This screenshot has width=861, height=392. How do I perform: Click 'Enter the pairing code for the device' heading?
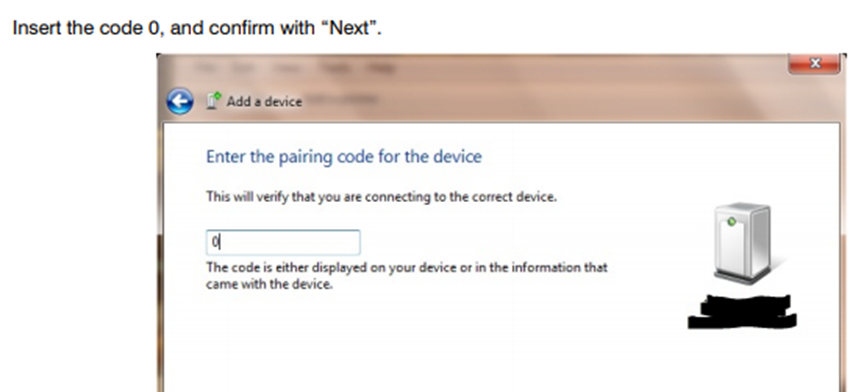coord(344,156)
